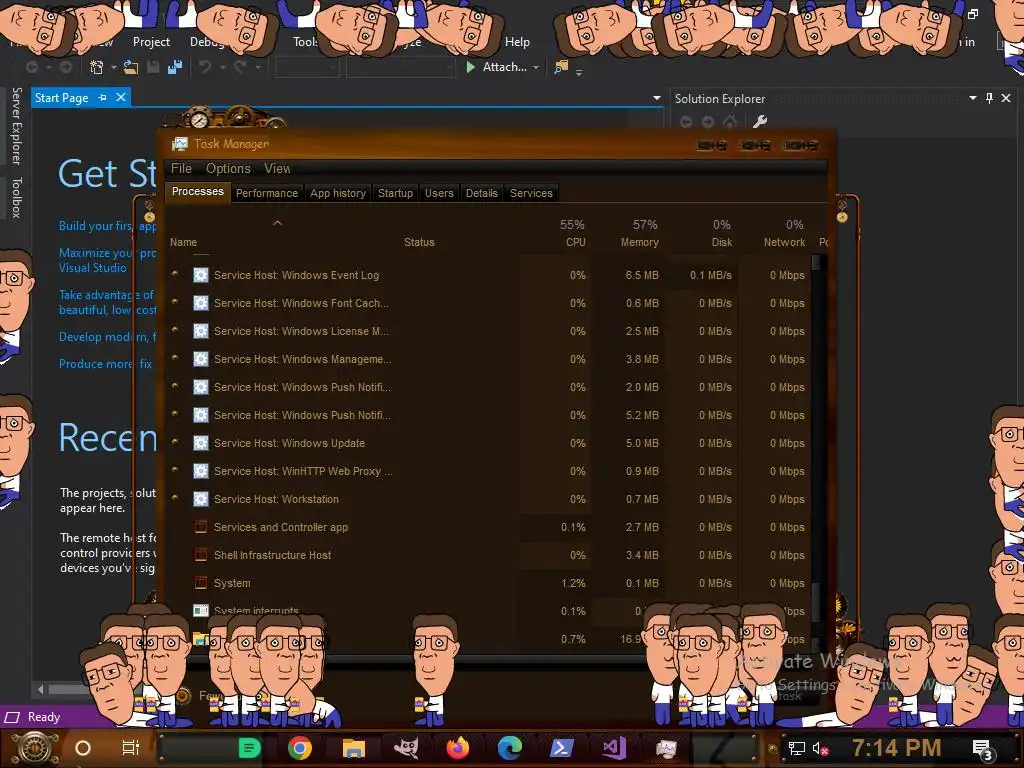Open the solution platforms combo box
Image resolution: width=1024 pixels, height=768 pixels.
pos(400,67)
